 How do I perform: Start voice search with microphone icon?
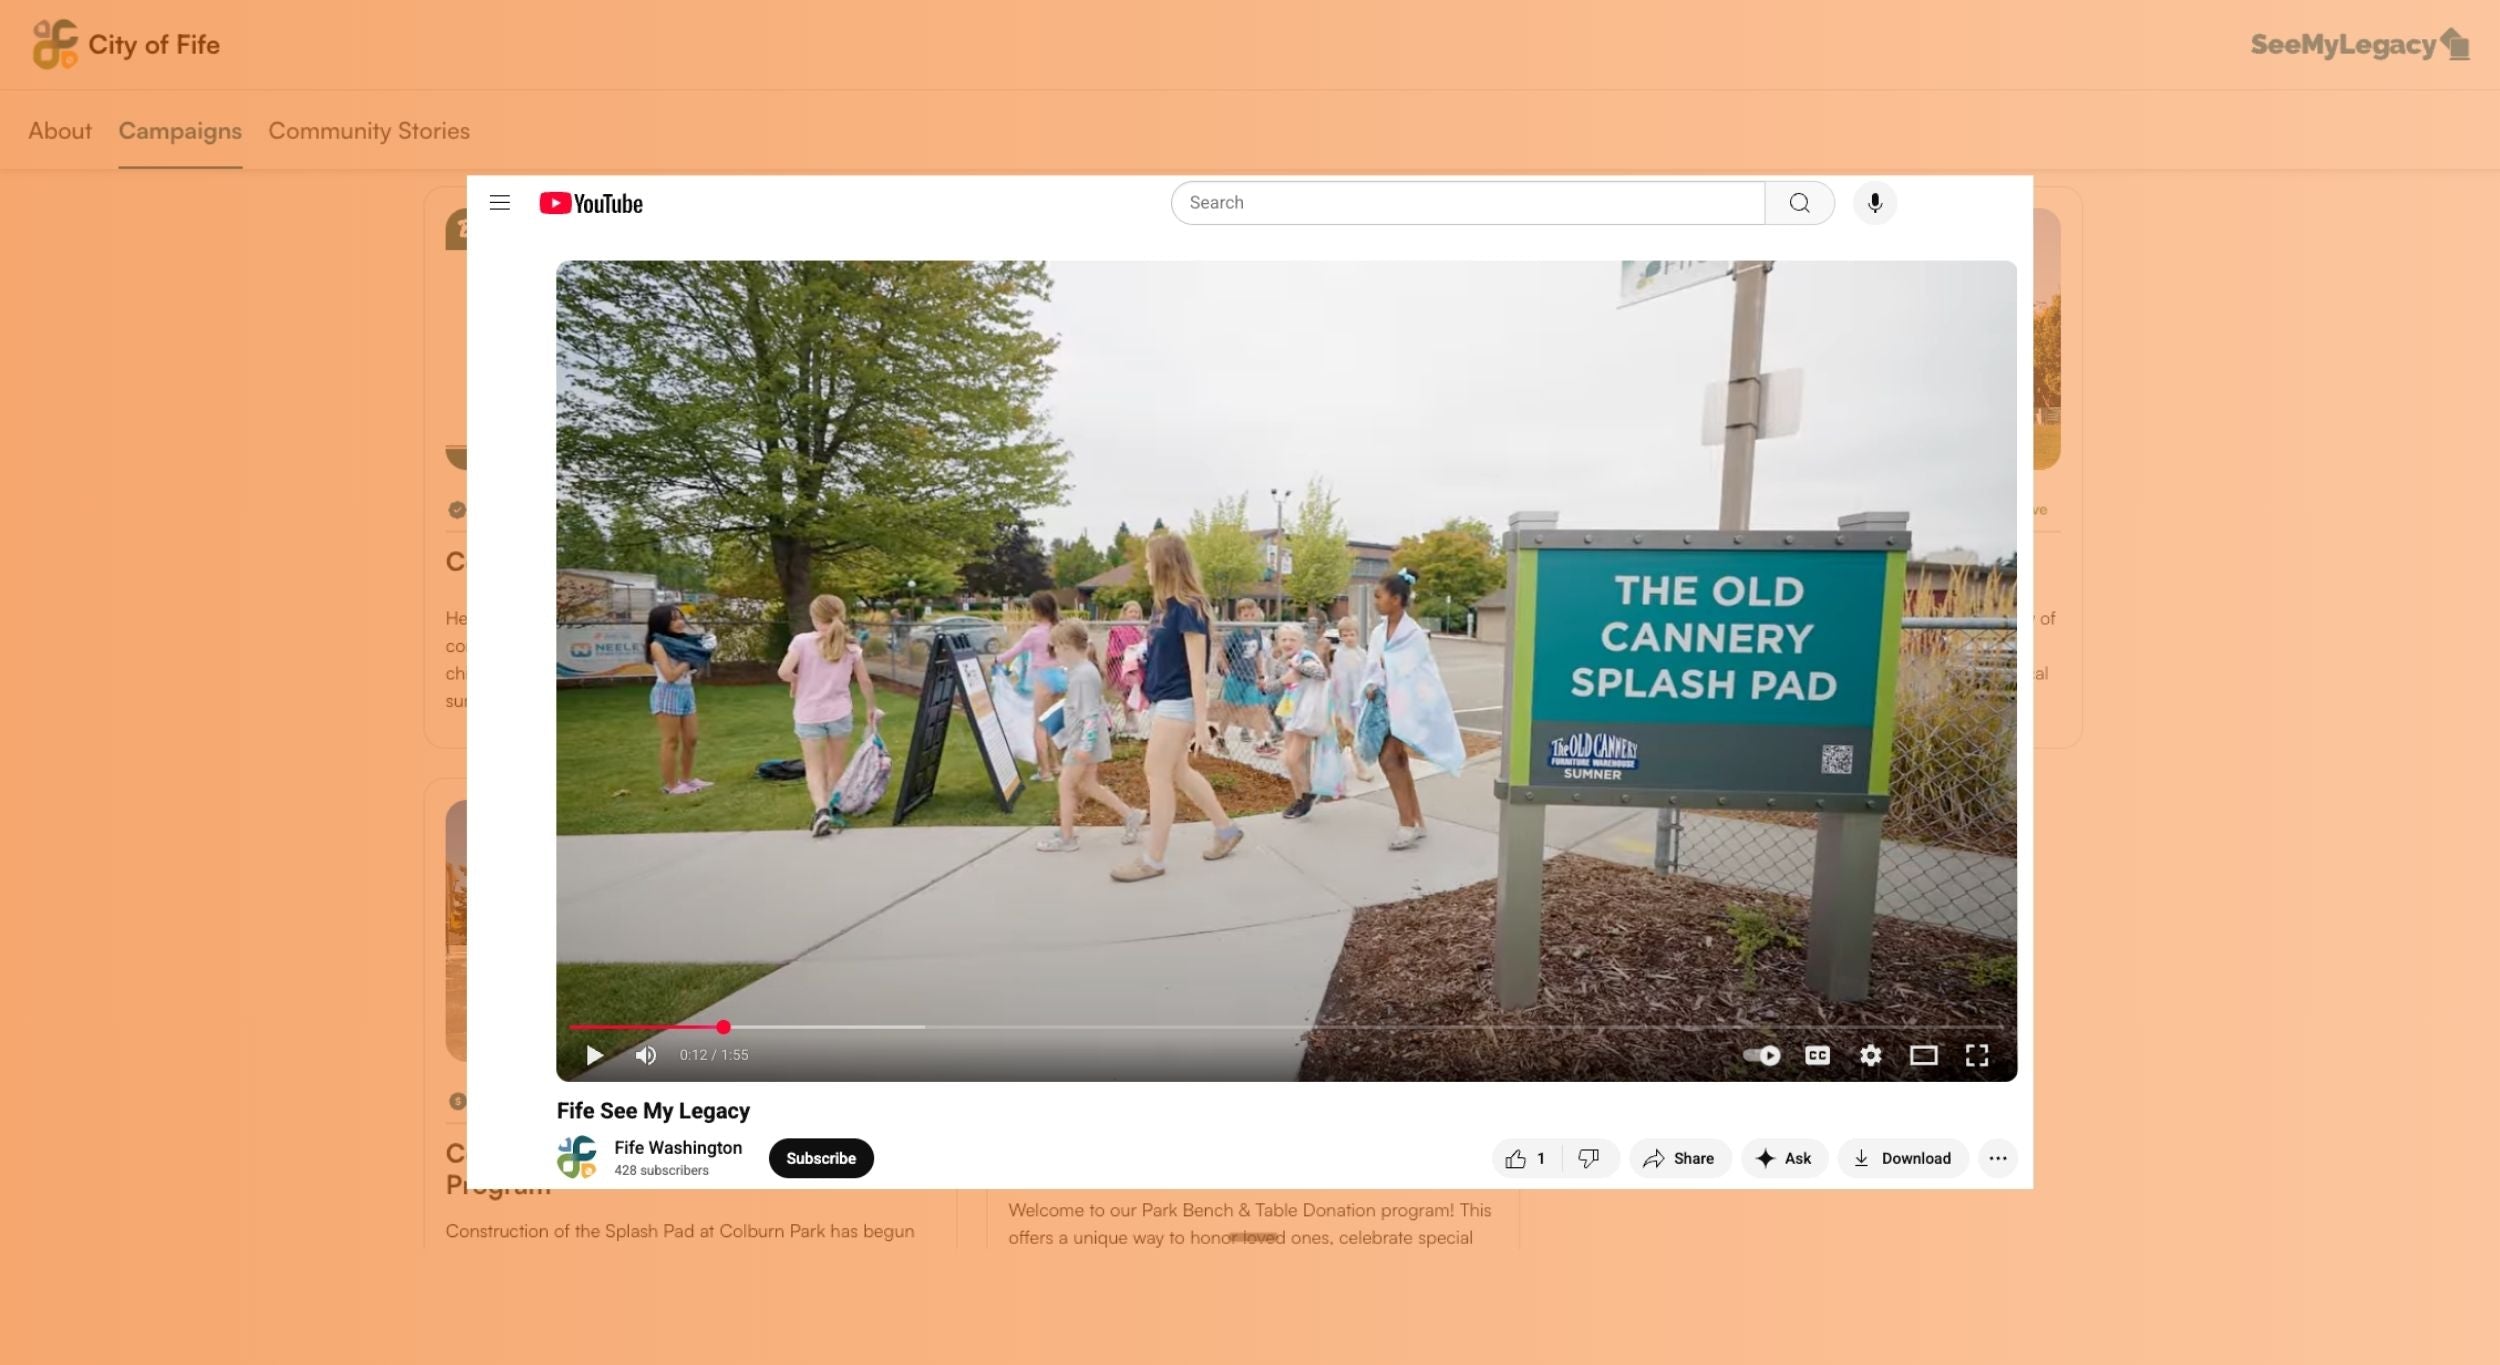[x=1874, y=203]
